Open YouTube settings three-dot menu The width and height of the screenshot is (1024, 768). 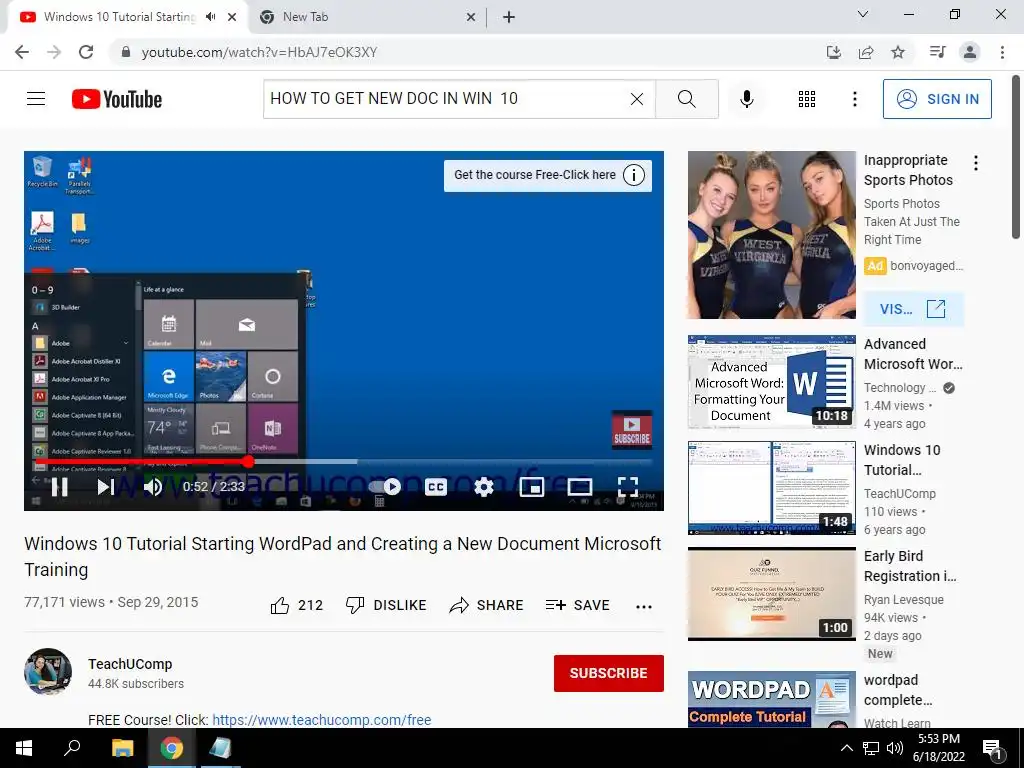[x=854, y=99]
